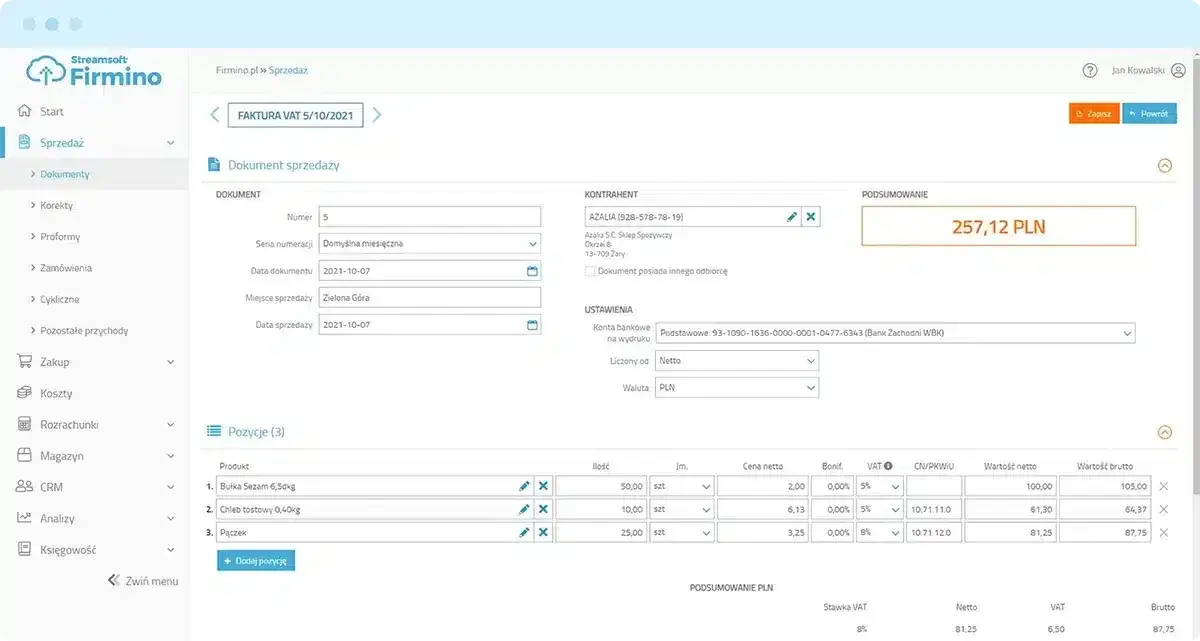Delete the Pączek position row
The width and height of the screenshot is (1200, 641).
(x=1163, y=533)
